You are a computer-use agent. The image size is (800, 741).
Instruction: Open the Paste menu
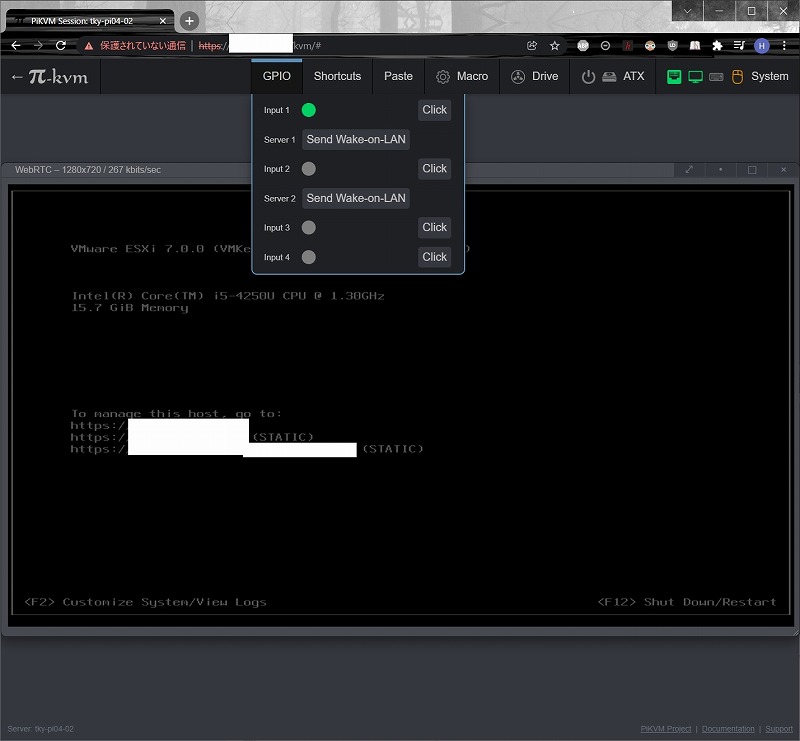pos(398,76)
